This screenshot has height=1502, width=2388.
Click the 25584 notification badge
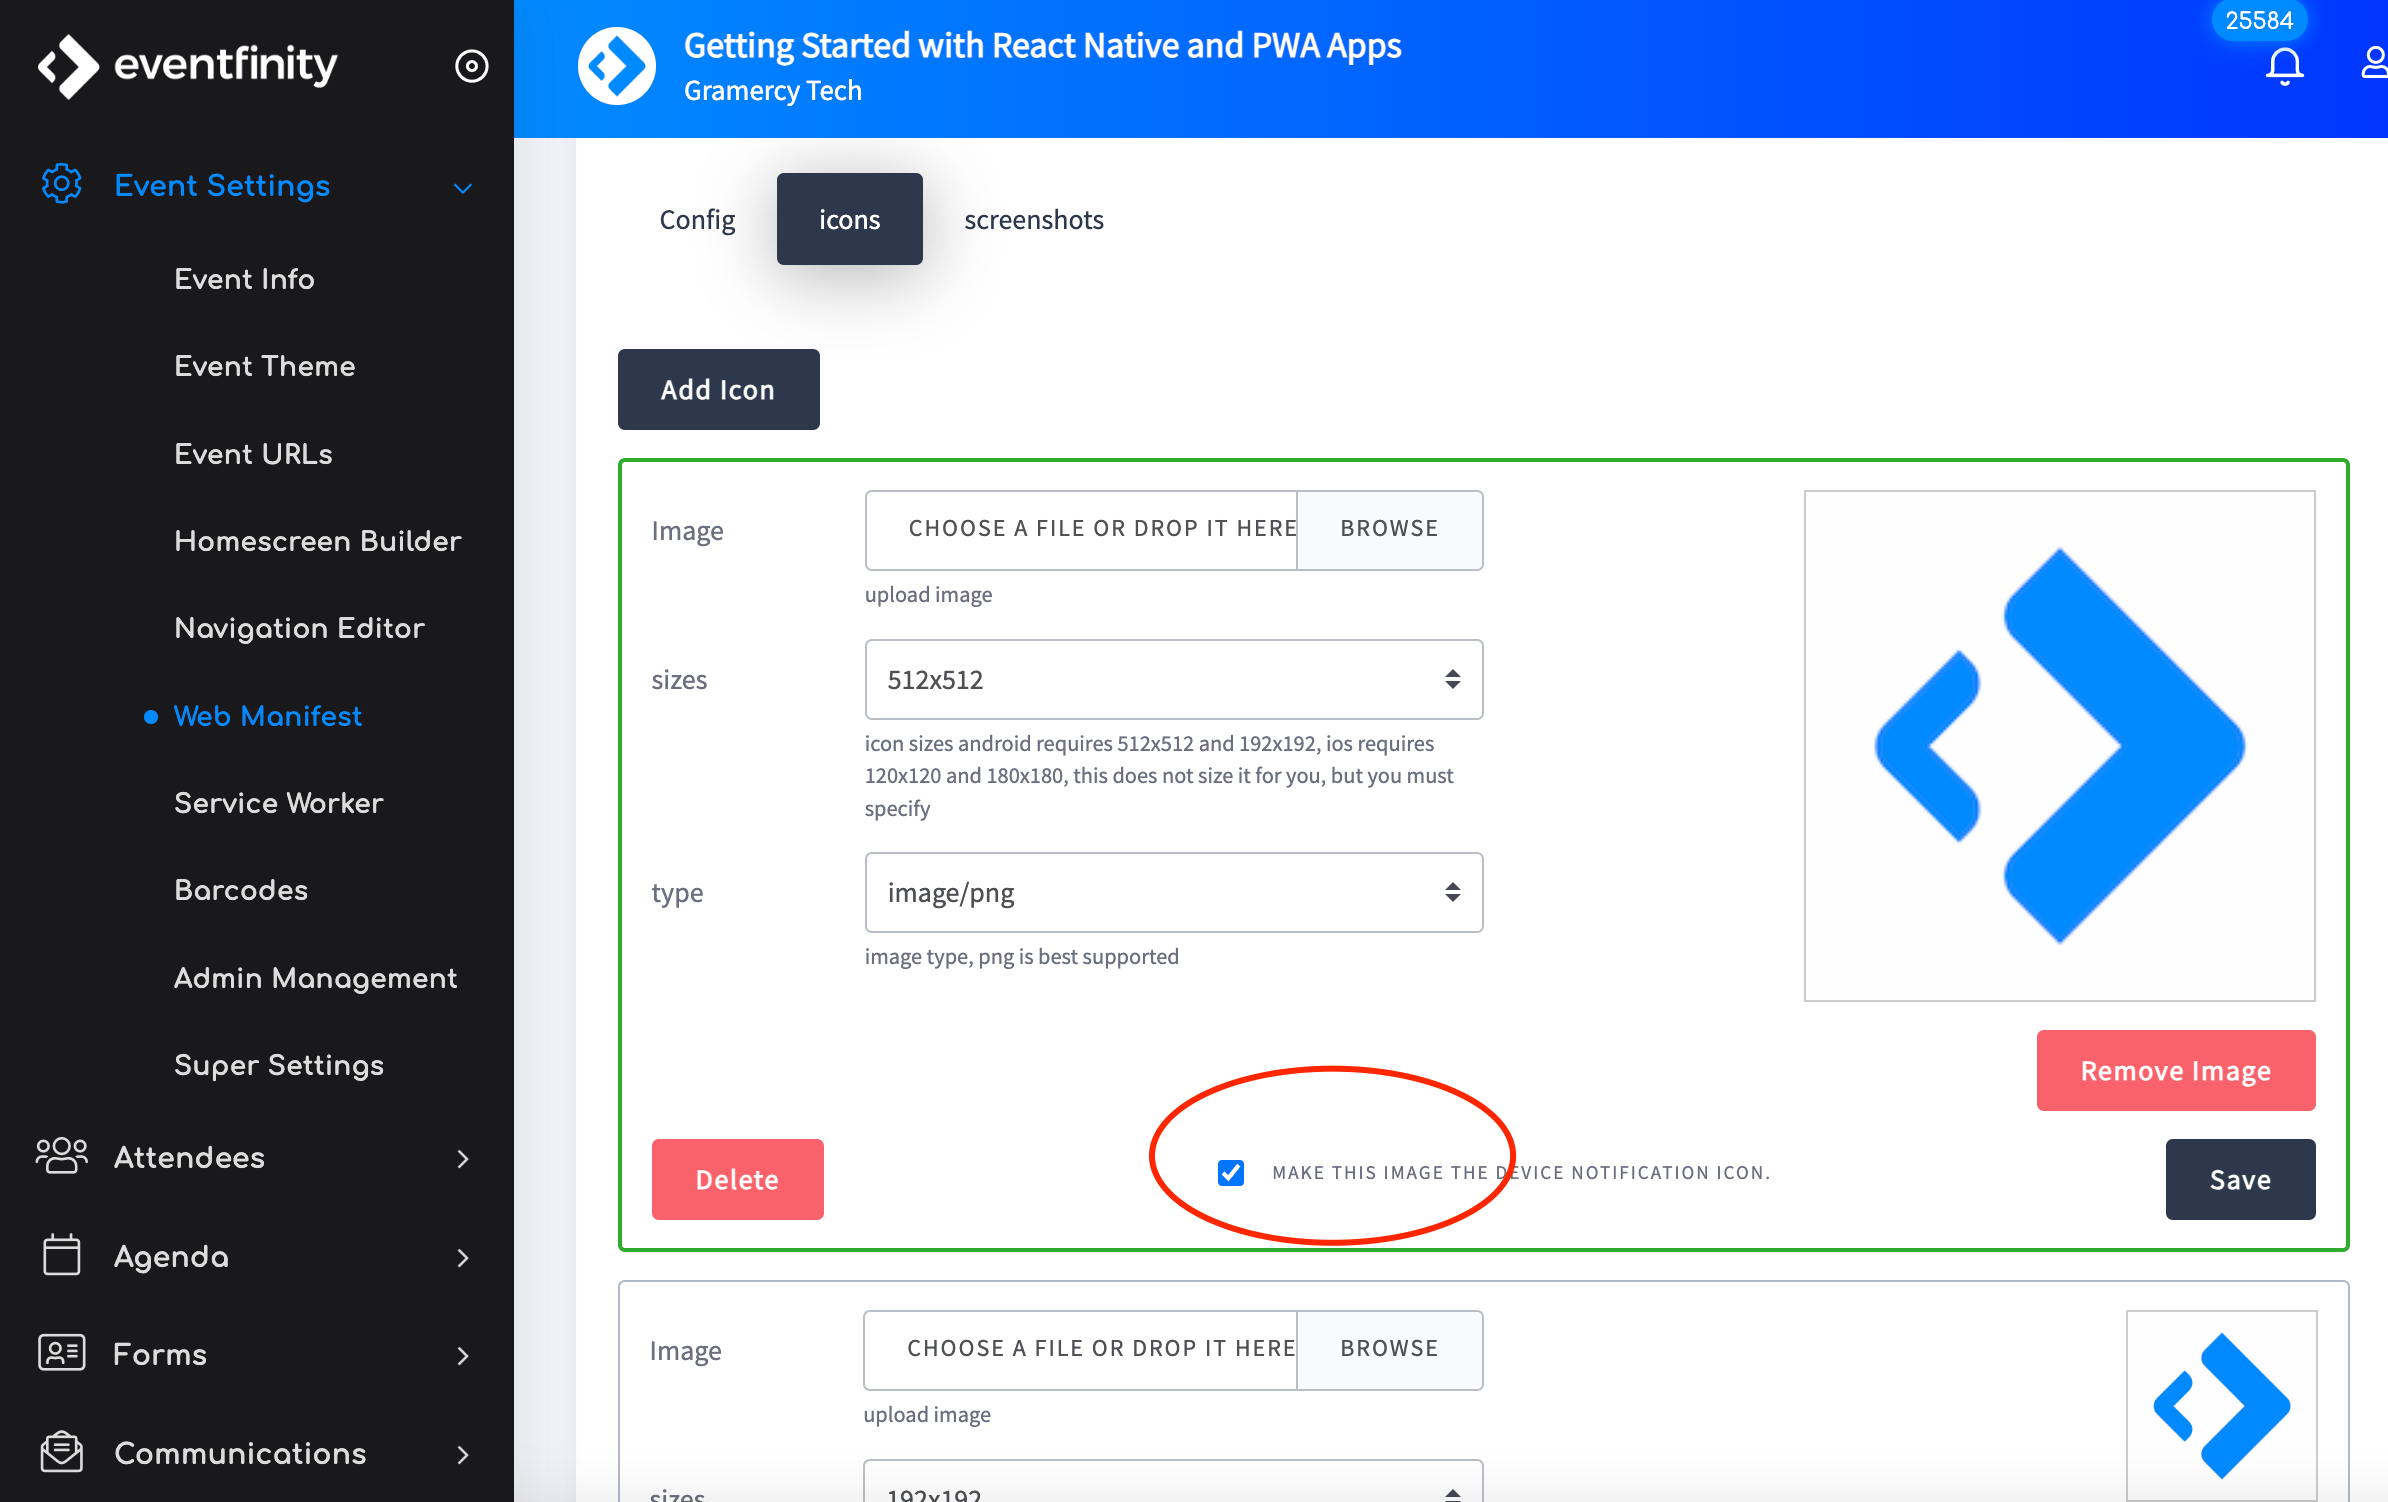click(2259, 20)
